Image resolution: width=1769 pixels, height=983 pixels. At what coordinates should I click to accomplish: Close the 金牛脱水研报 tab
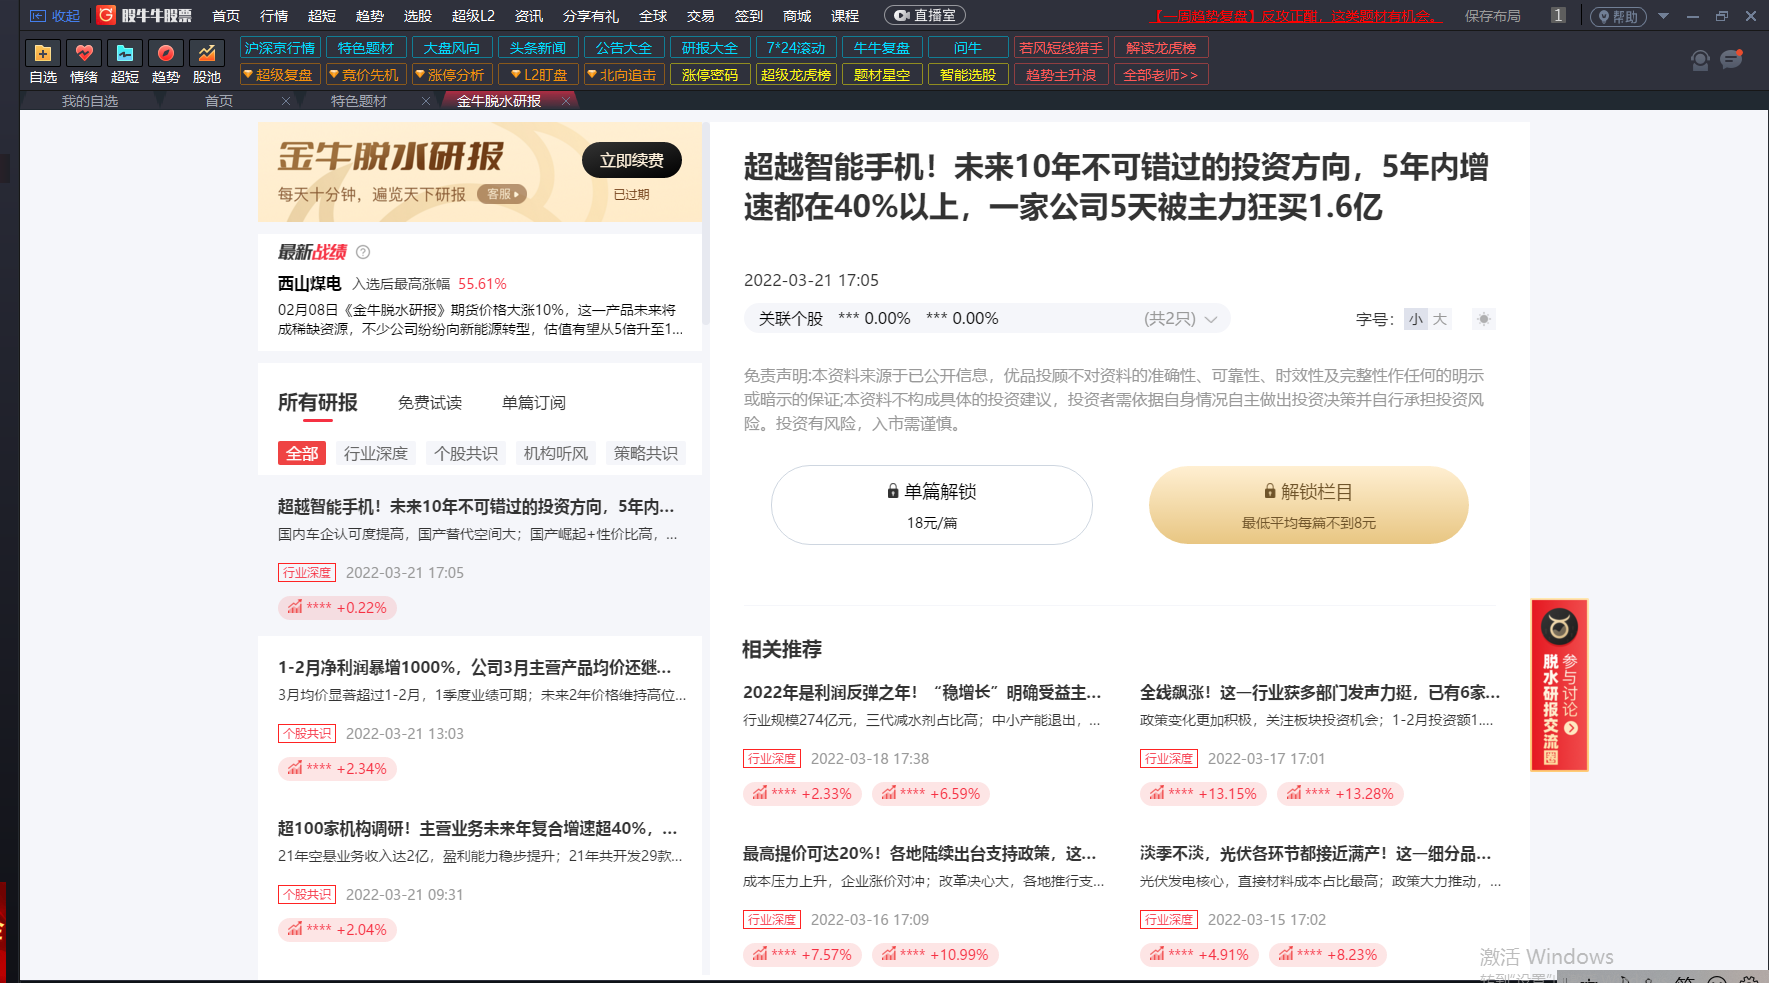(x=566, y=101)
